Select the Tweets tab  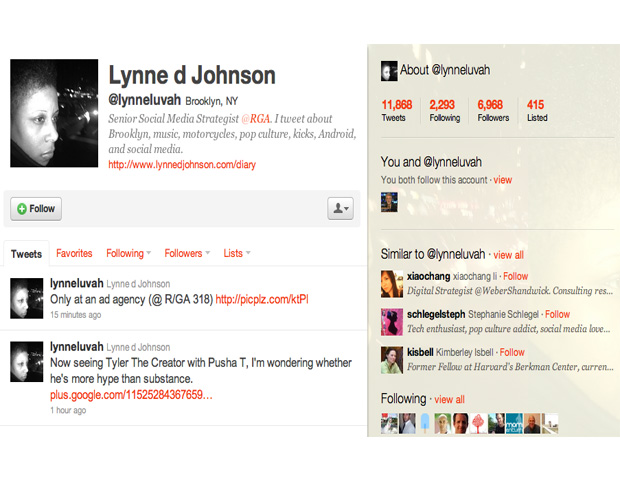pos(26,254)
